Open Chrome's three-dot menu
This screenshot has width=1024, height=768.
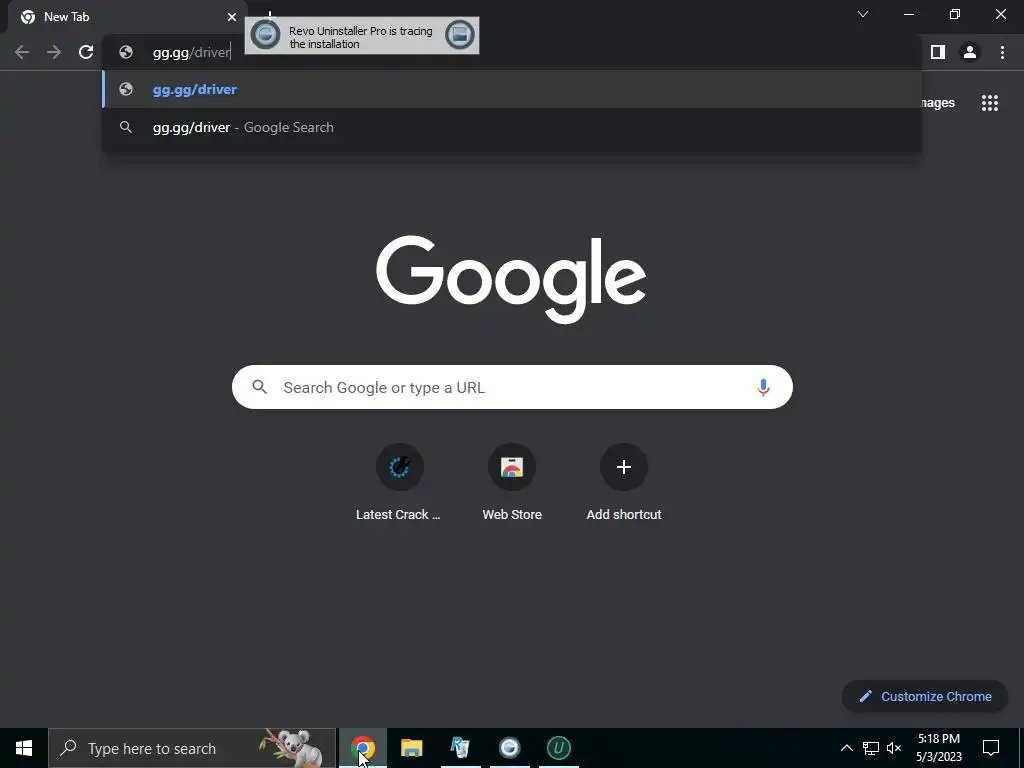[1002, 52]
